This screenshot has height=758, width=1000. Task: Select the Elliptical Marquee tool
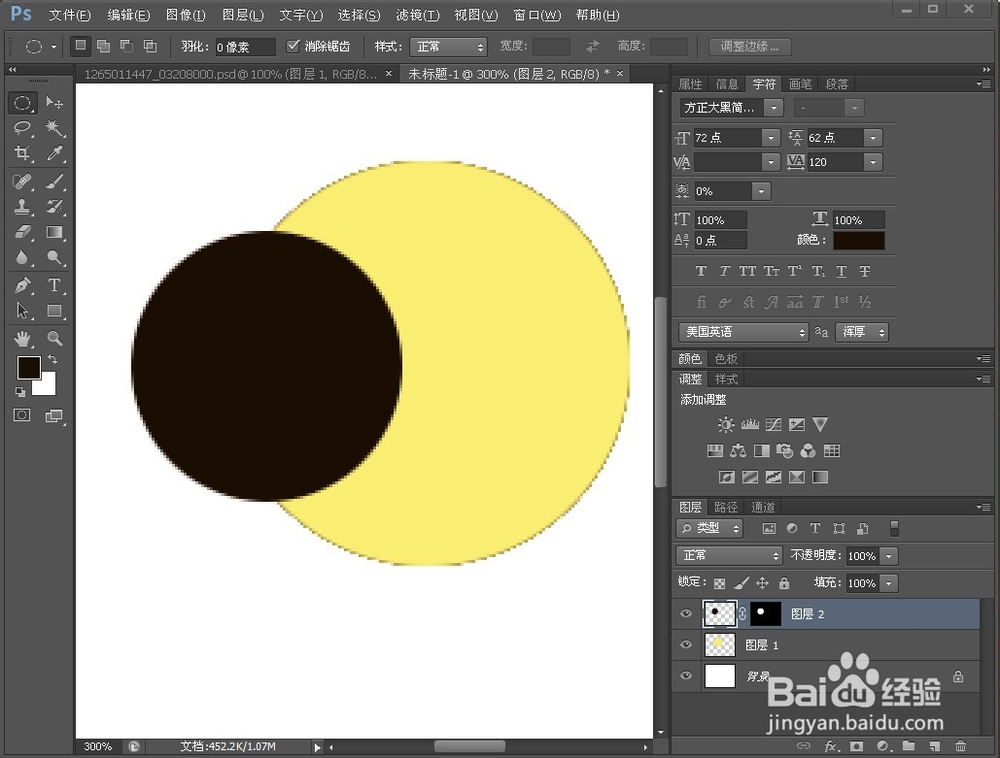point(22,103)
